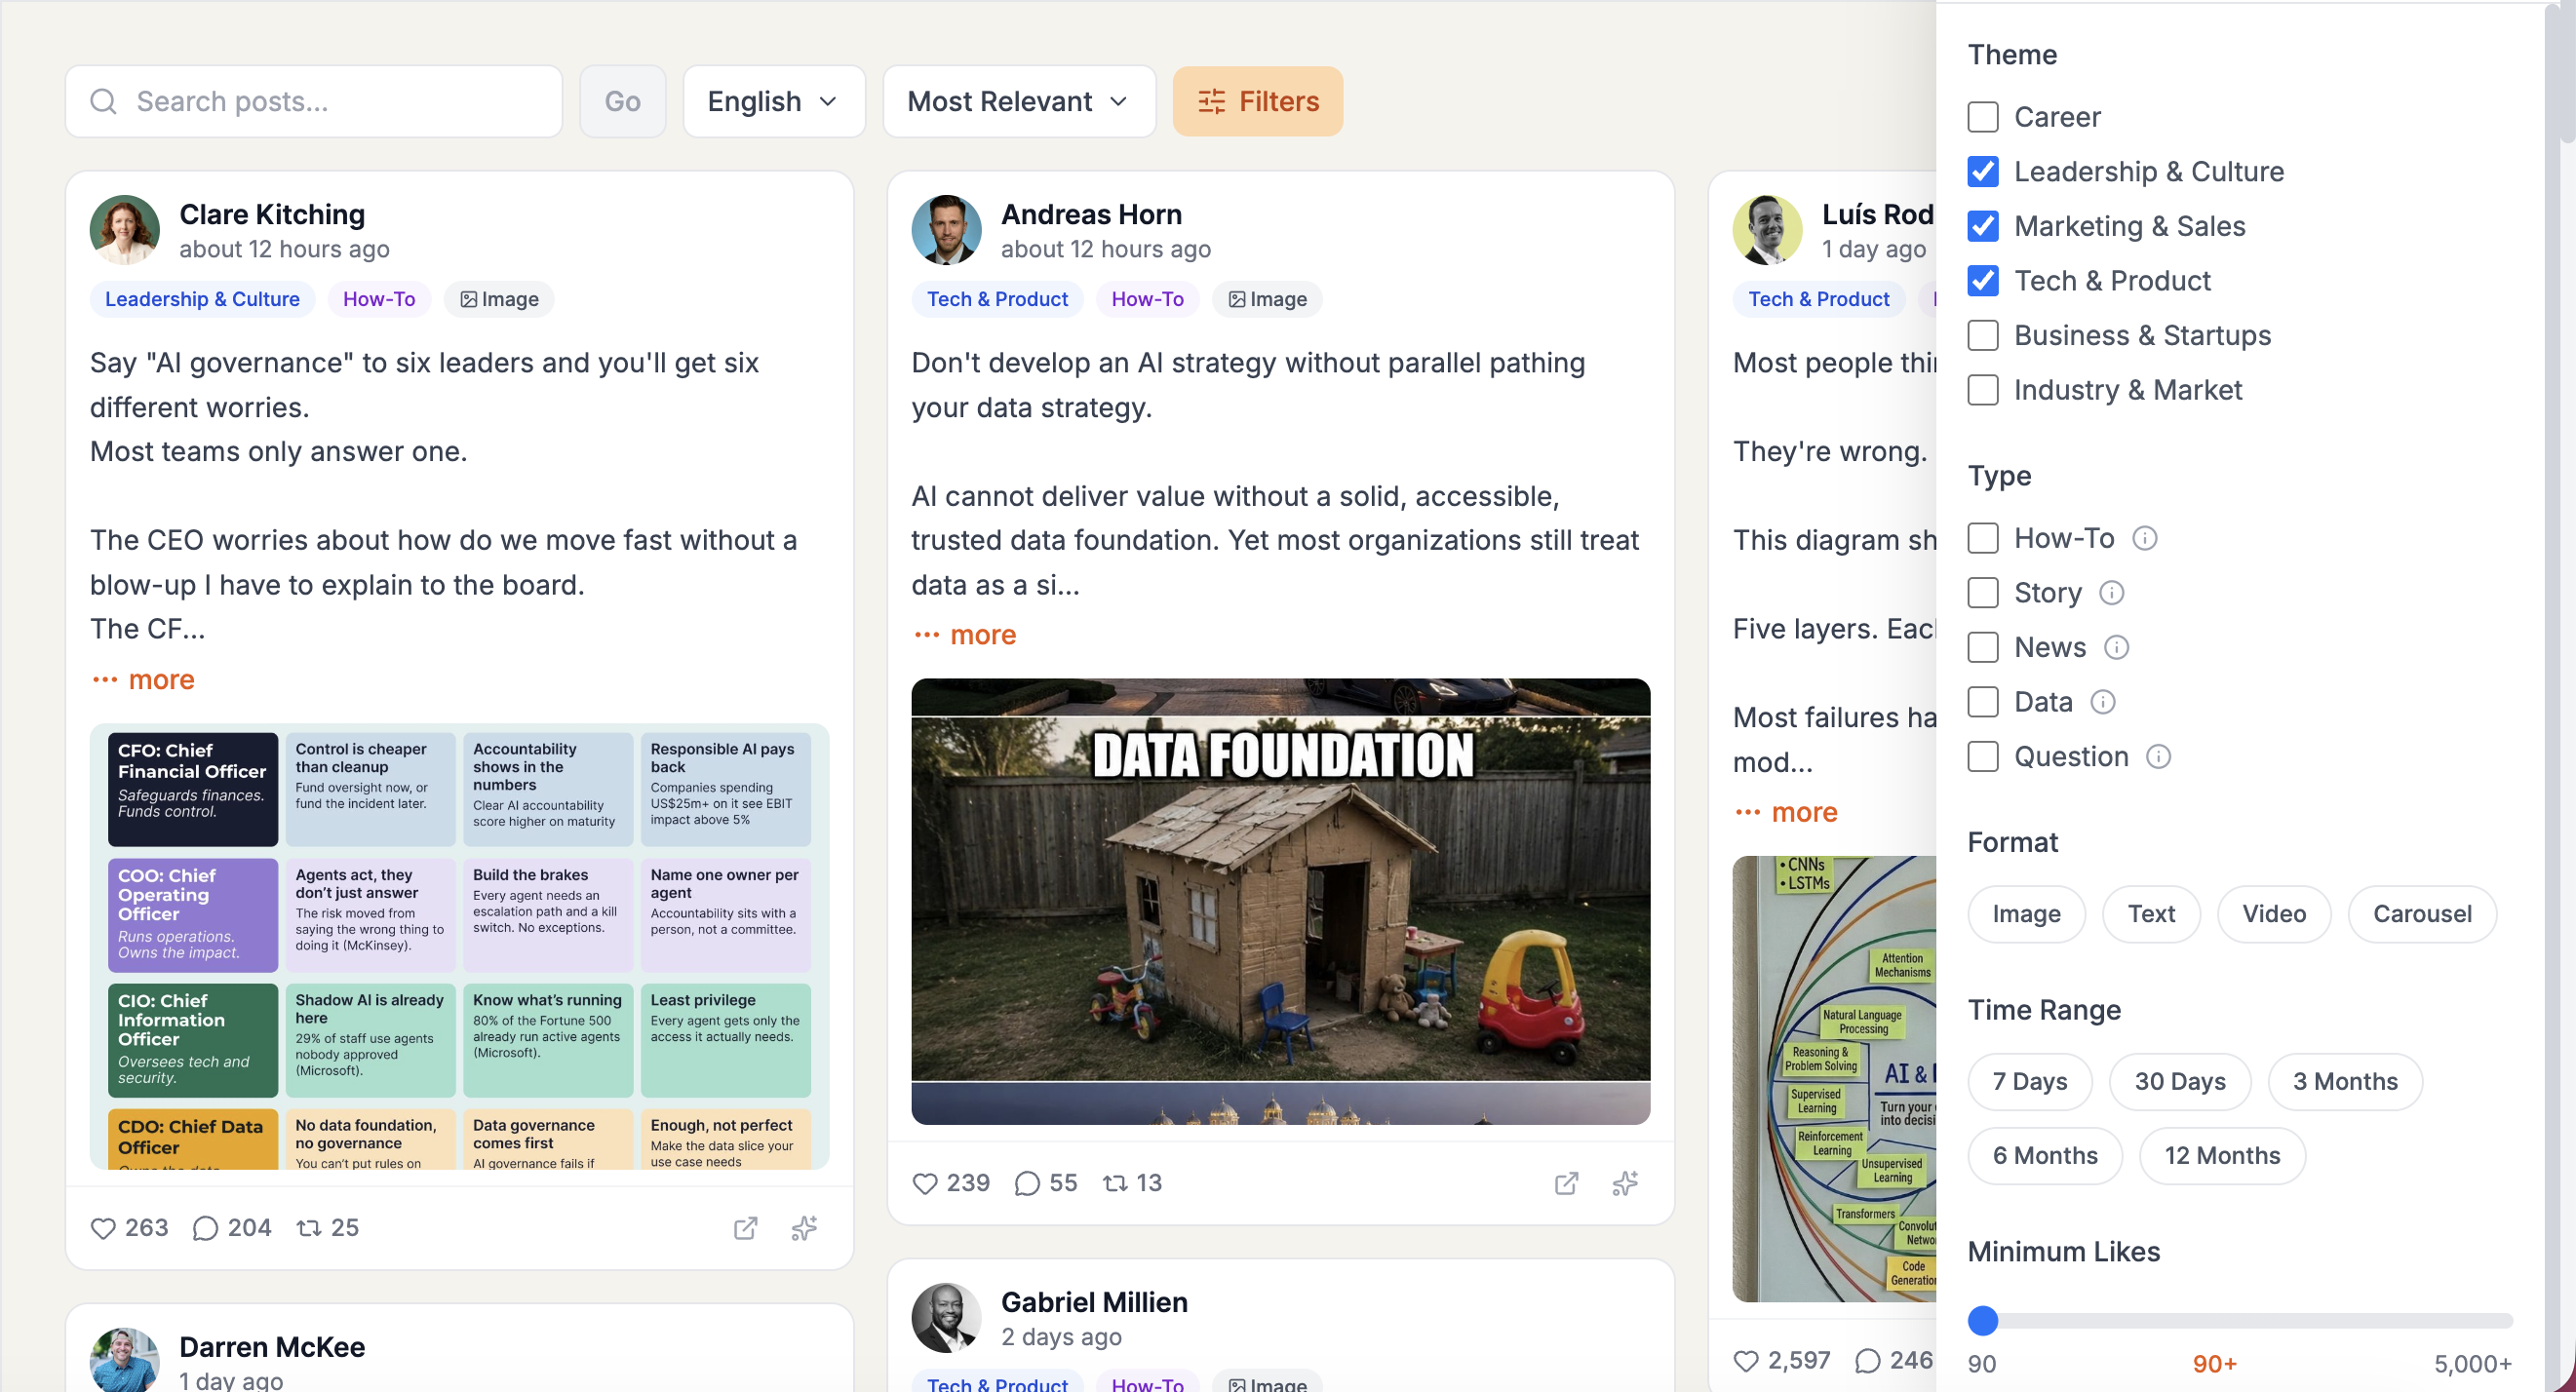Click Luís Rod's avatar
This screenshot has height=1392, width=2576.
[1767, 229]
